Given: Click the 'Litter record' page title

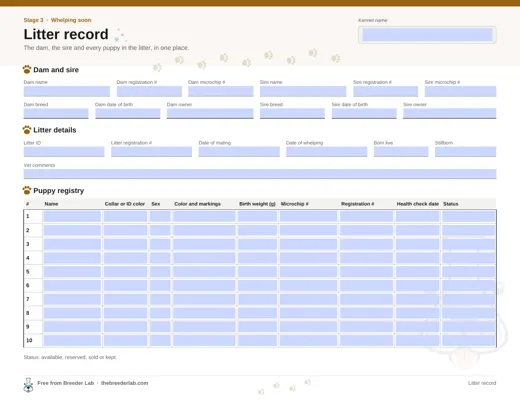Looking at the screenshot, I should pyautogui.click(x=66, y=34).
